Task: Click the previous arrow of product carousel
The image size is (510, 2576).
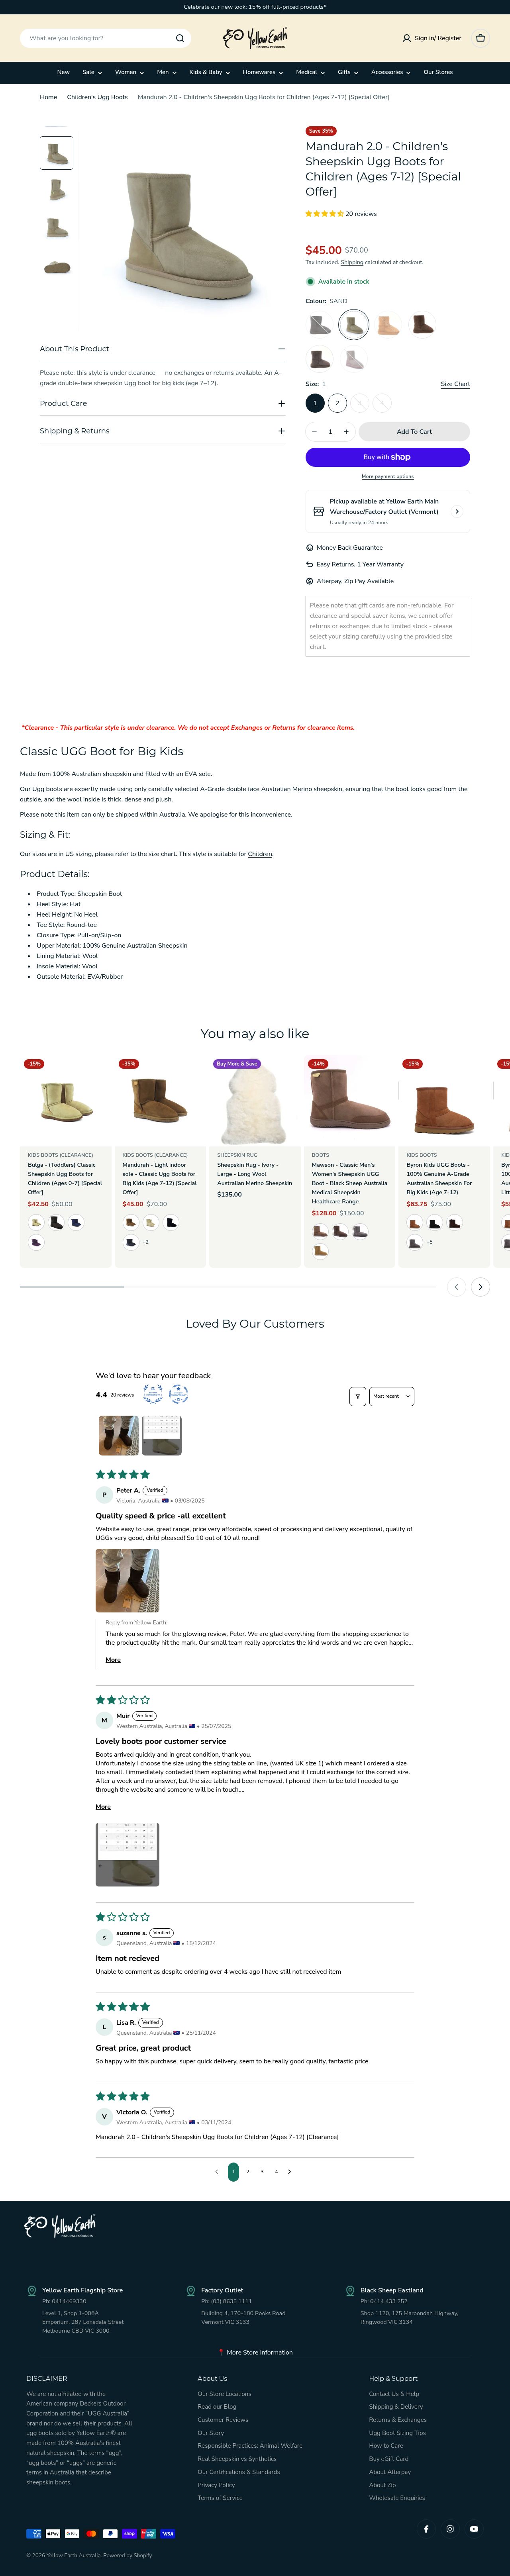Action: coord(456,1287)
